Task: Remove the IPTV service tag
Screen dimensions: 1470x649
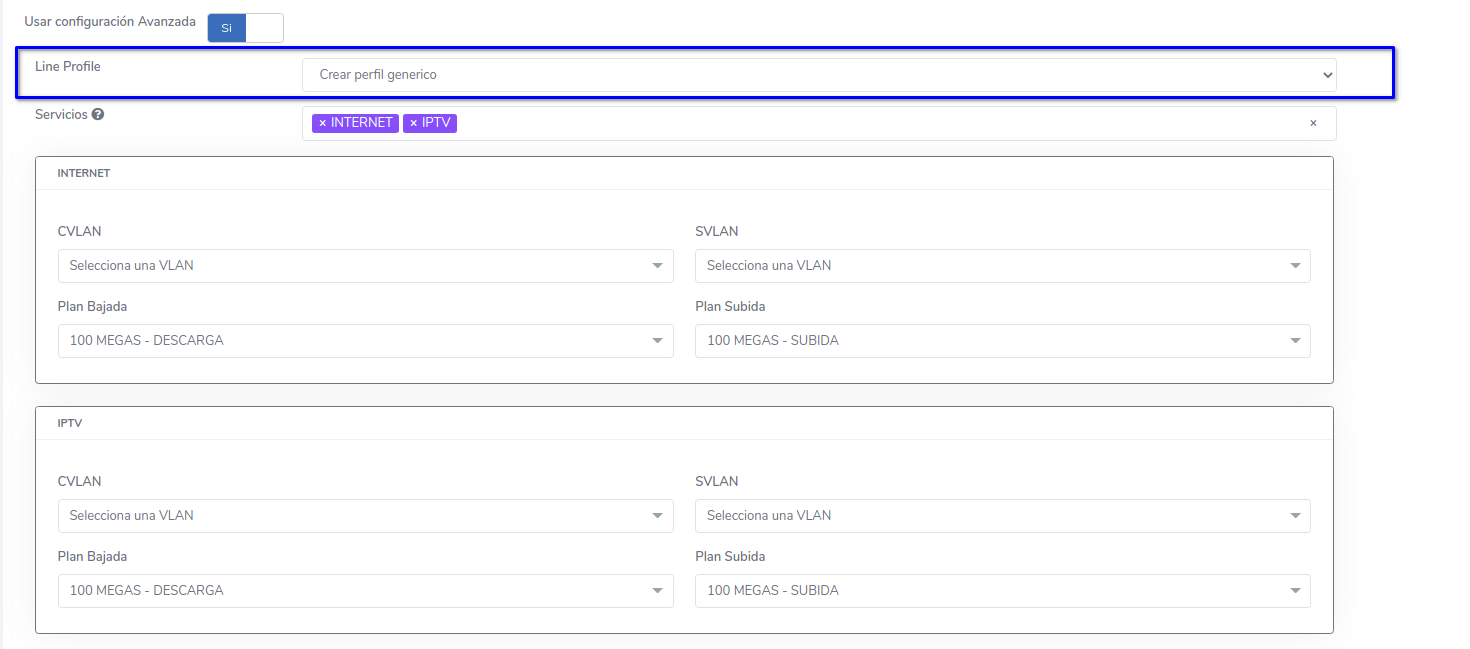Action: click(x=413, y=123)
